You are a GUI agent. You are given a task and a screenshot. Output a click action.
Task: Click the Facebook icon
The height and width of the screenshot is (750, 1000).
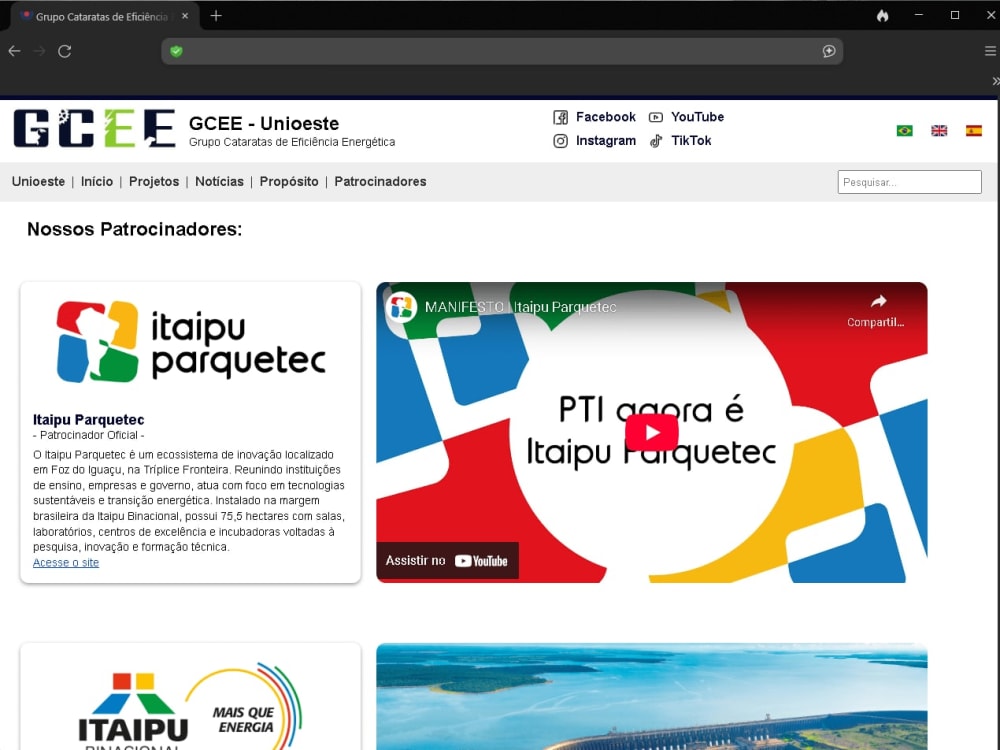(x=561, y=117)
